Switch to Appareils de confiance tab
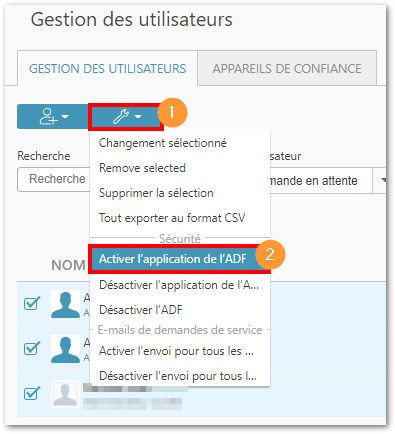This screenshot has height=434, width=395. point(287,69)
